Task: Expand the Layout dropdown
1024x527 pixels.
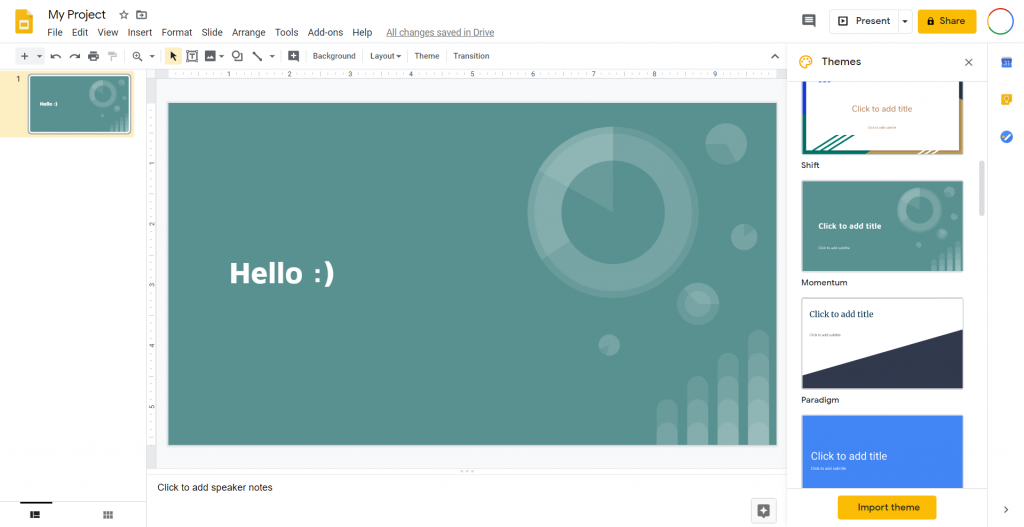Action: (x=385, y=56)
